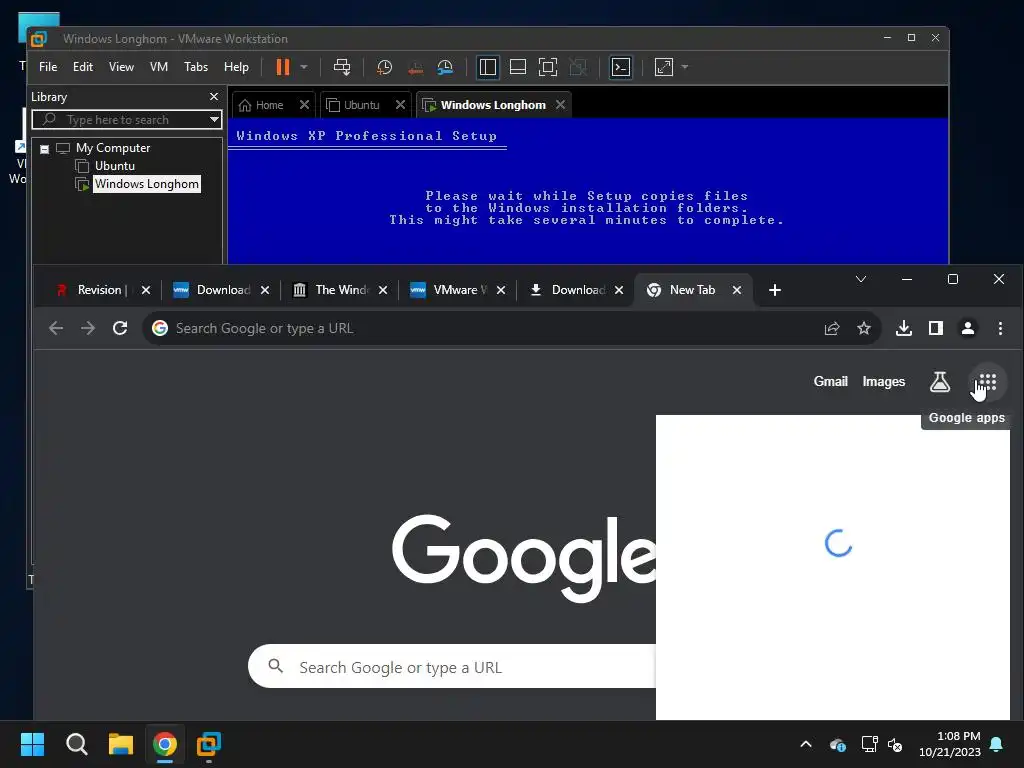Open the View menu in VMware Workstation

click(121, 67)
